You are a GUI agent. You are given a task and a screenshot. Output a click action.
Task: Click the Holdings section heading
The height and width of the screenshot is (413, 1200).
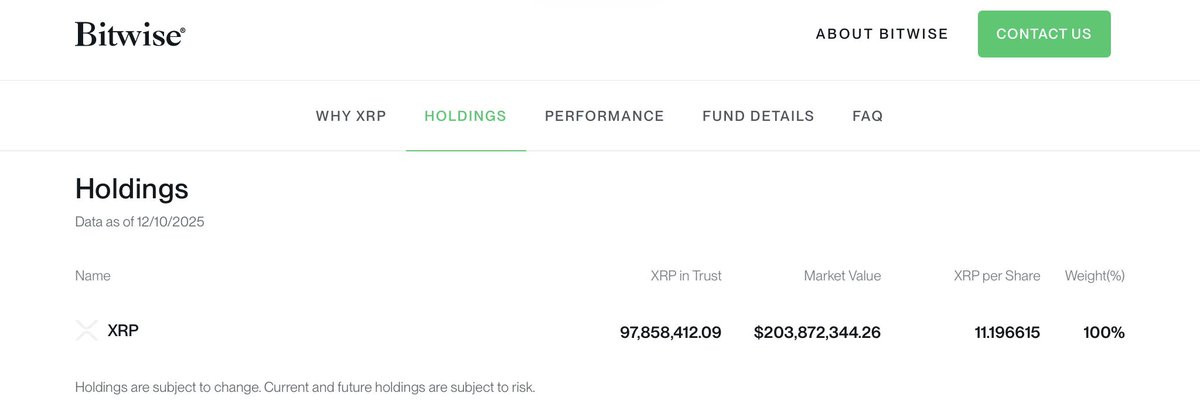point(131,188)
